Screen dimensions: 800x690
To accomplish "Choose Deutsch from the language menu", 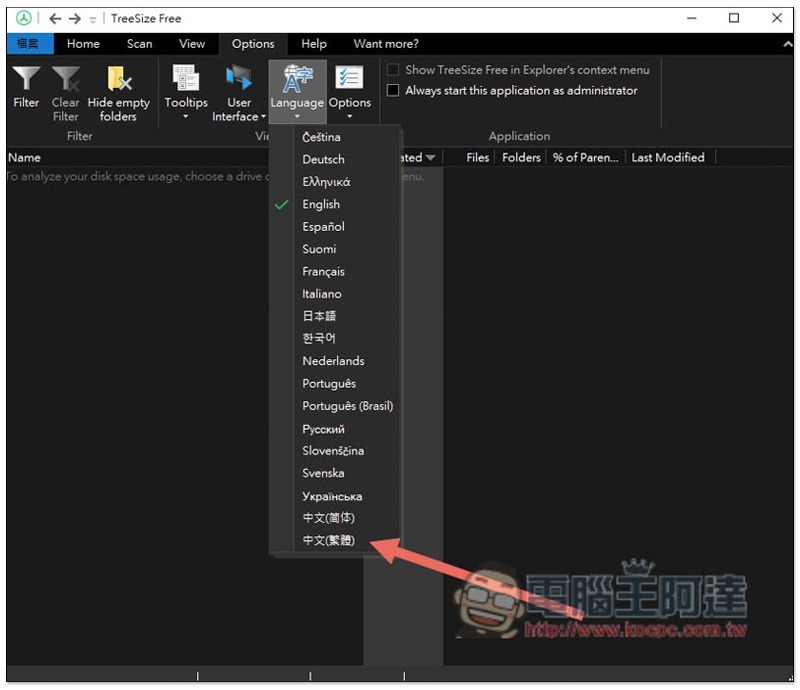I will (323, 159).
